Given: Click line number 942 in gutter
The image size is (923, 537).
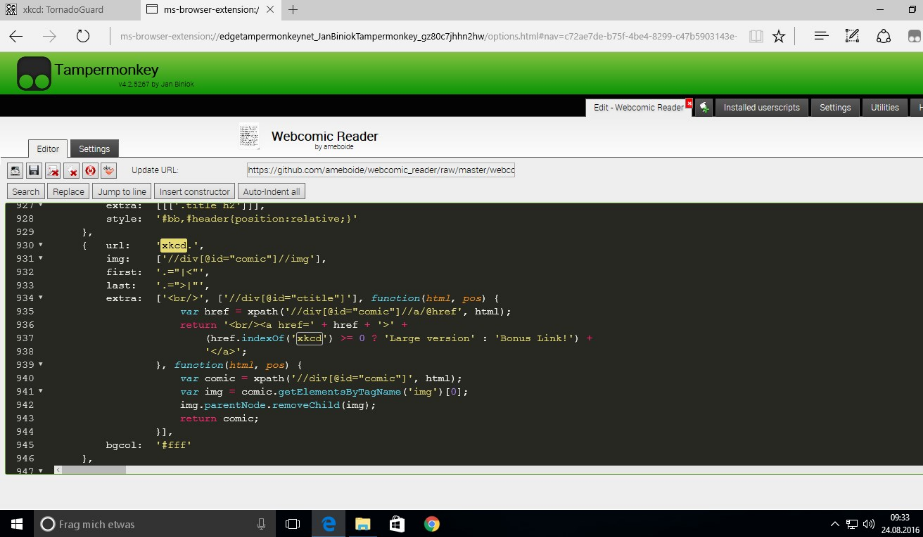Looking at the screenshot, I should (x=25, y=405).
